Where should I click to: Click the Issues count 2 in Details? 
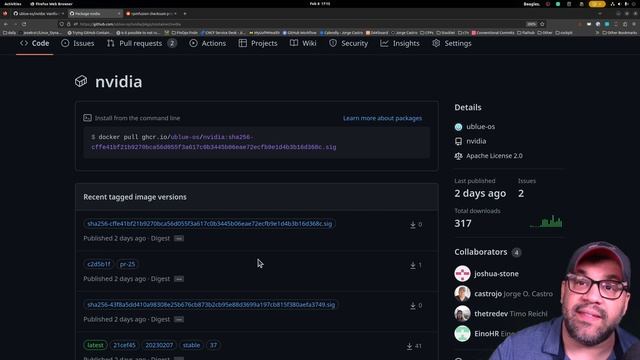coord(521,193)
